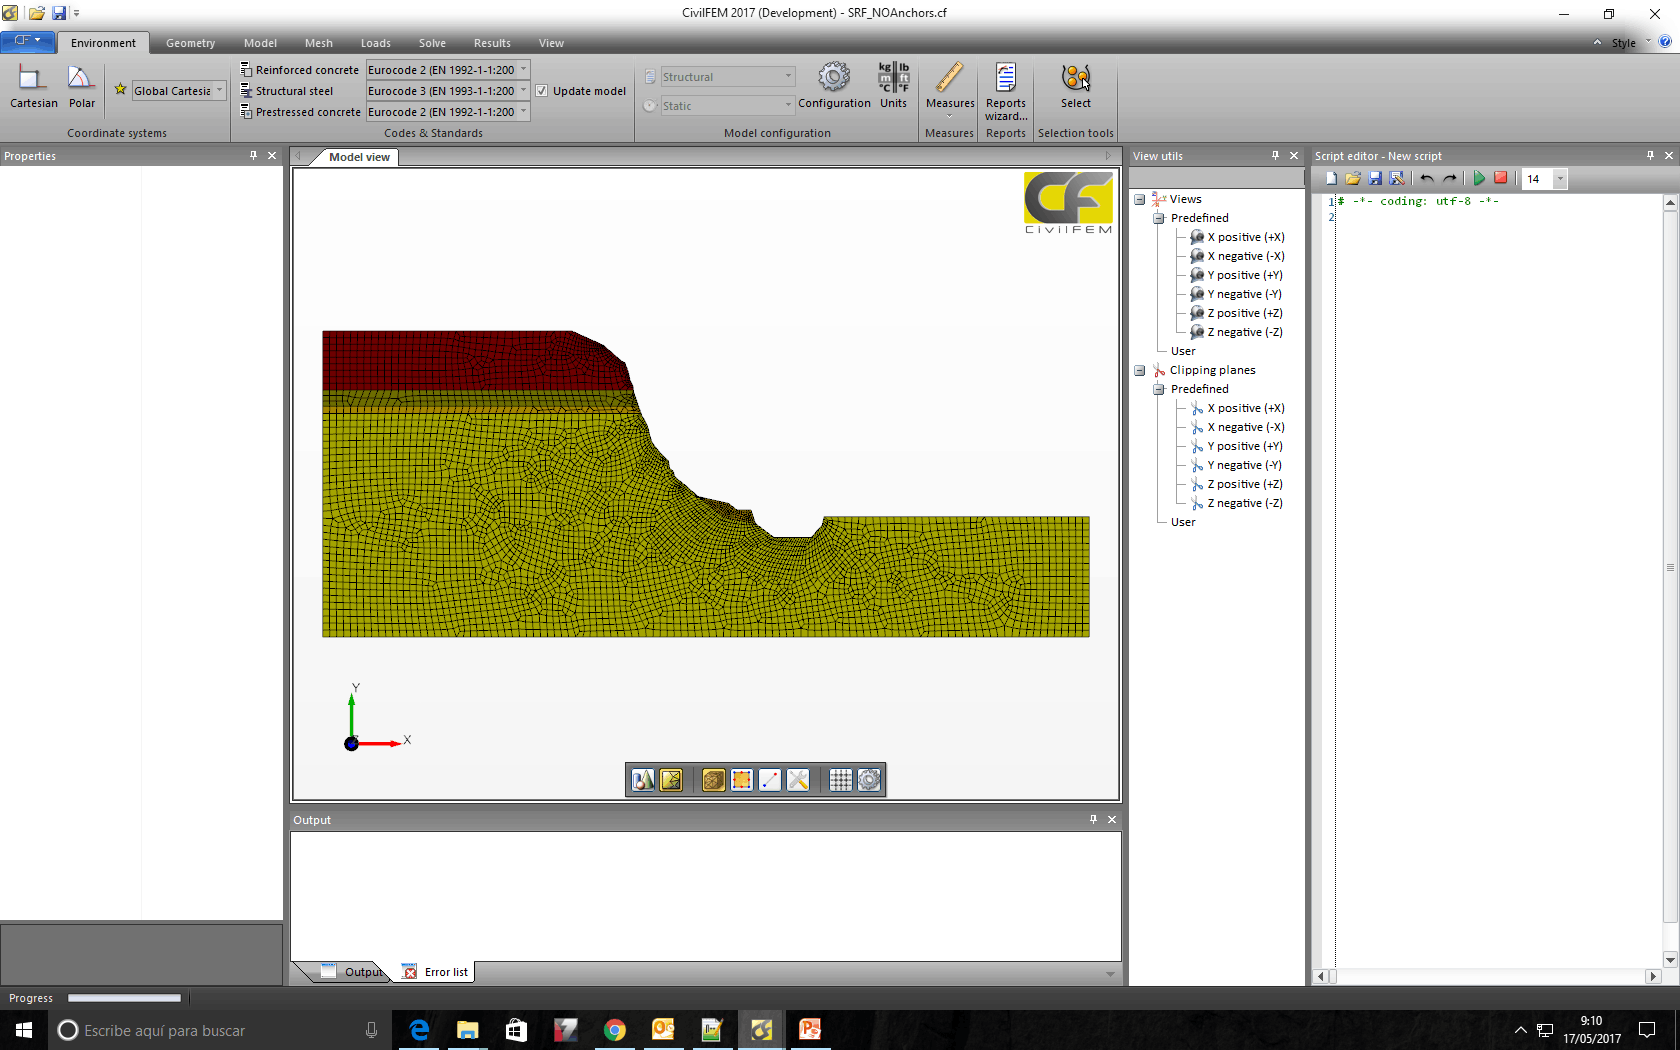
Task: Launch the Reports wizard
Action: pos(1005,78)
